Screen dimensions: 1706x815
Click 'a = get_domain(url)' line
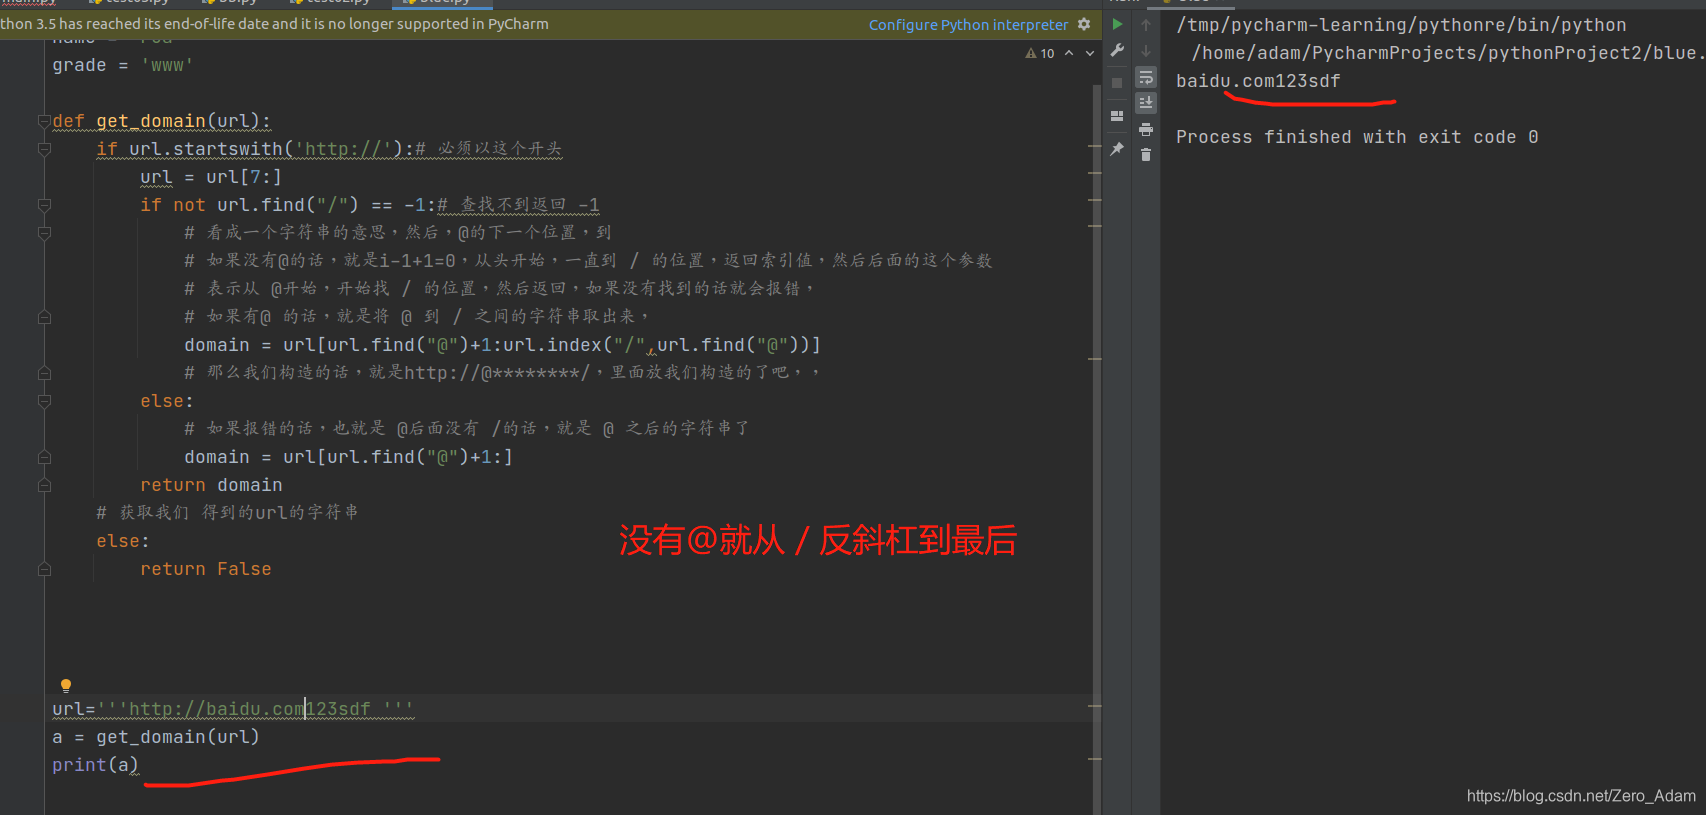pos(156,737)
